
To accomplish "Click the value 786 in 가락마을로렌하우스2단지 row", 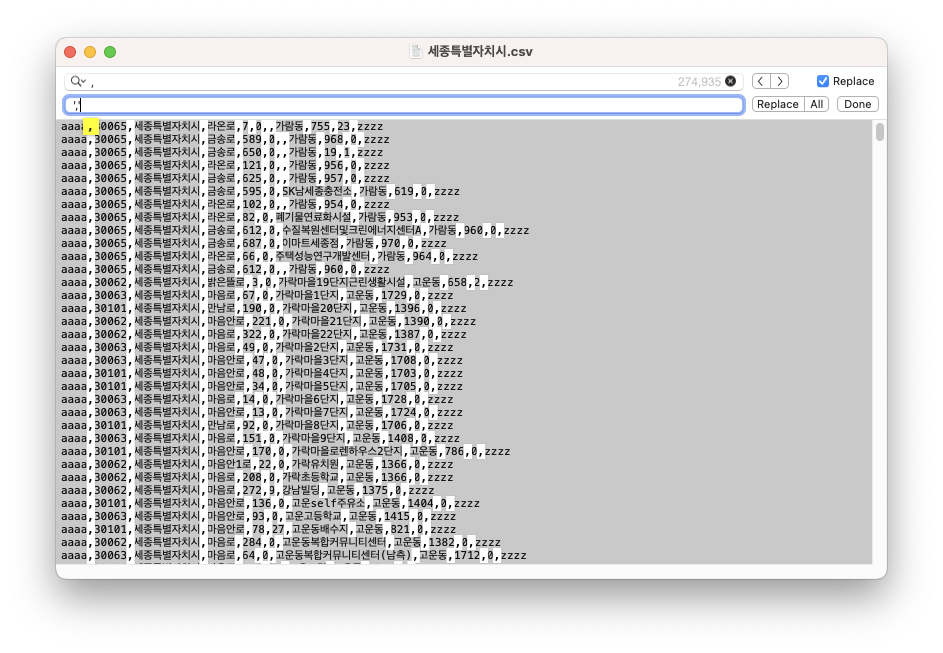I will [x=454, y=452].
